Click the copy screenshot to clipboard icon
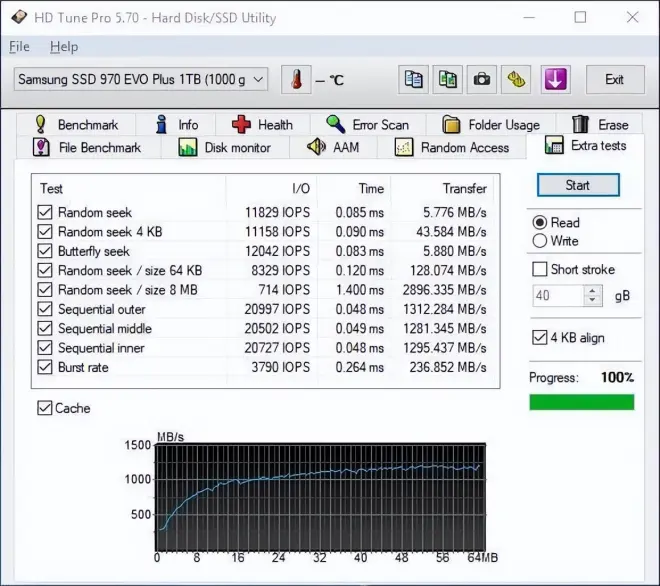The image size is (660, 586). [447, 80]
